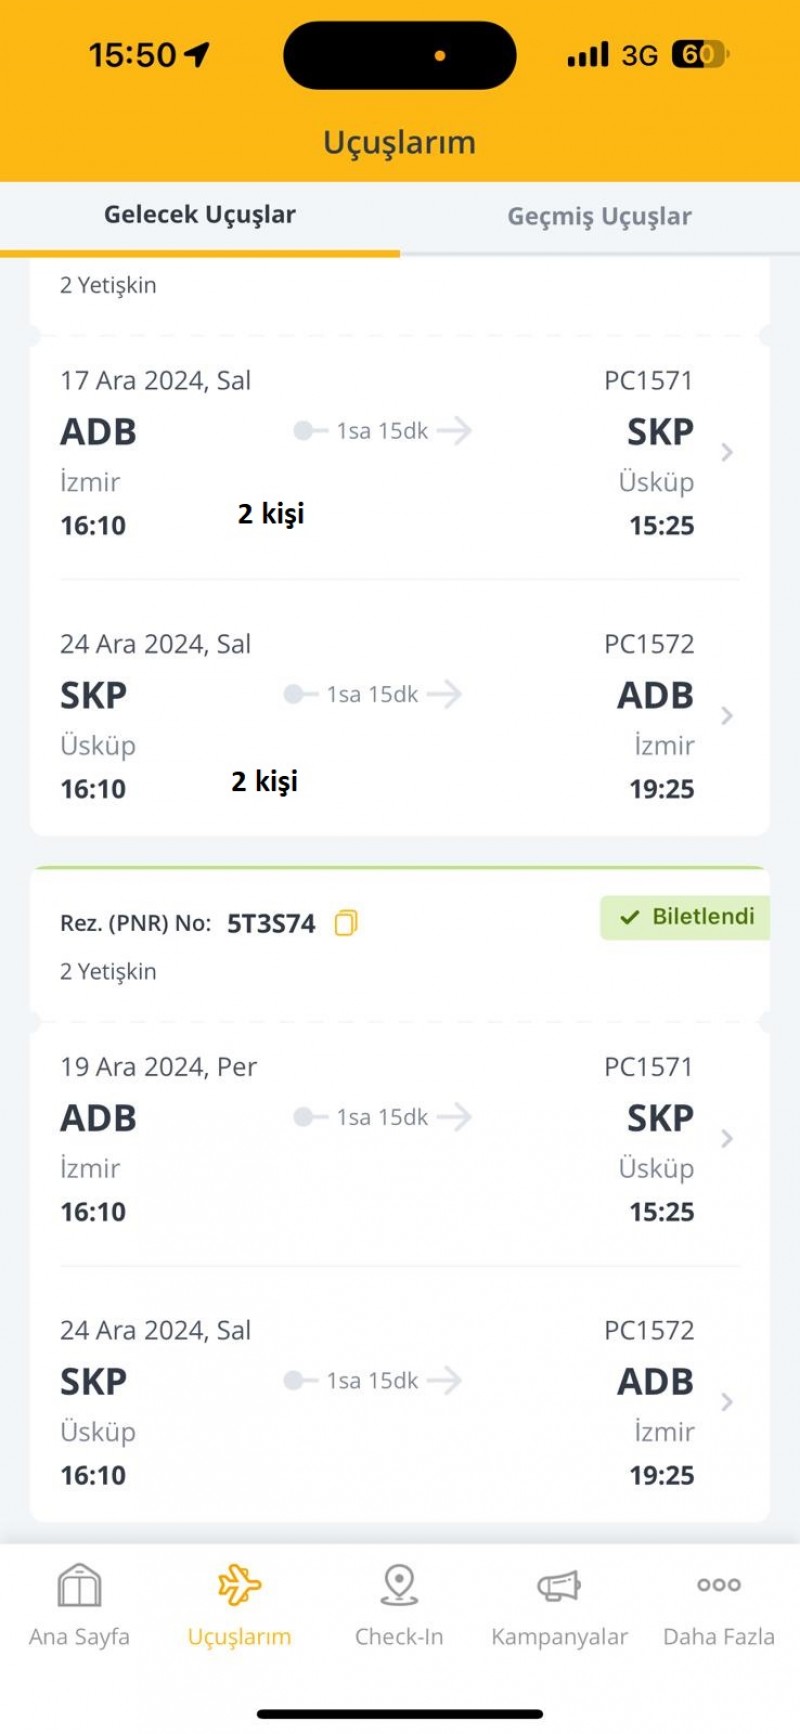Tap the battery indicator in status bar
The height and width of the screenshot is (1734, 800).
pos(700,54)
